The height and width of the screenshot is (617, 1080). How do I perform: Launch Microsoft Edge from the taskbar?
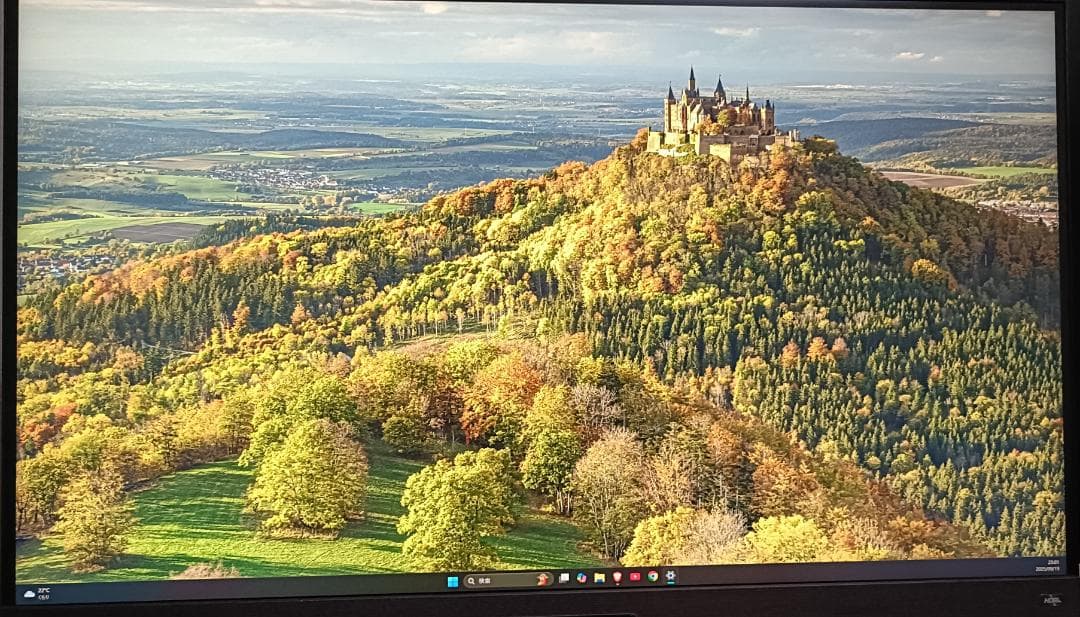point(581,579)
